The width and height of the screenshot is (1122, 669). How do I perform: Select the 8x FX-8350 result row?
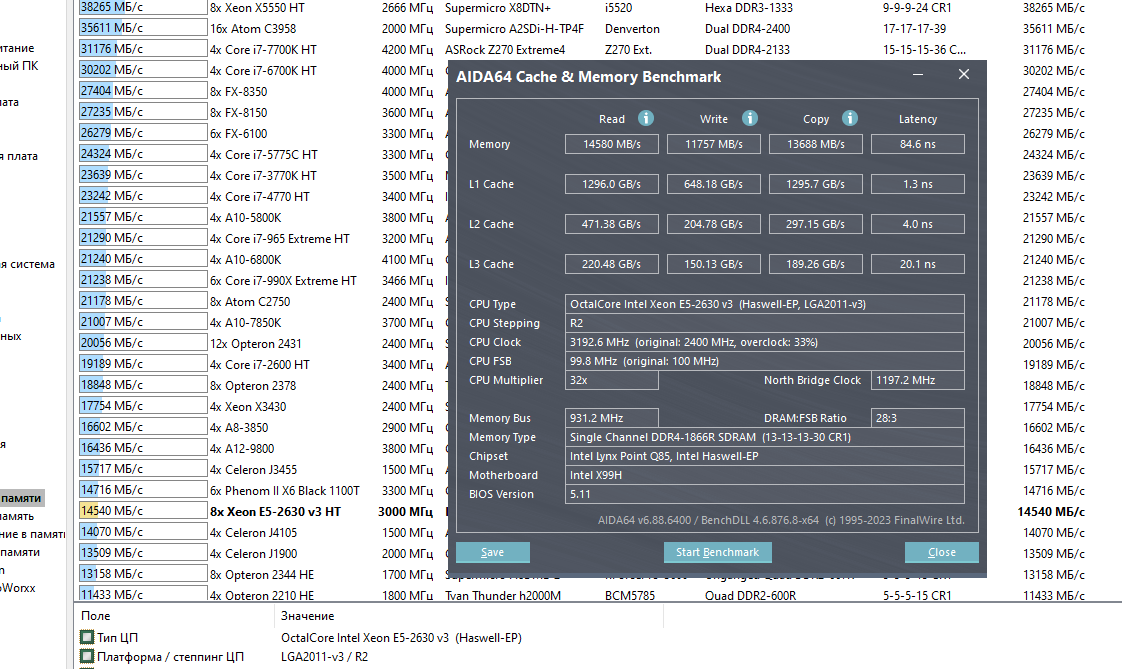[238, 92]
